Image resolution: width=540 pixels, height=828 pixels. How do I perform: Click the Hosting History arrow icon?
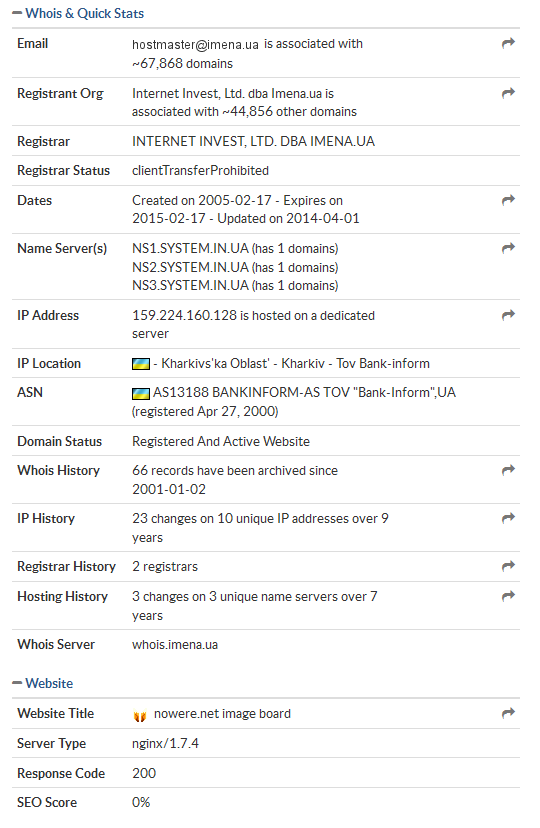508,596
